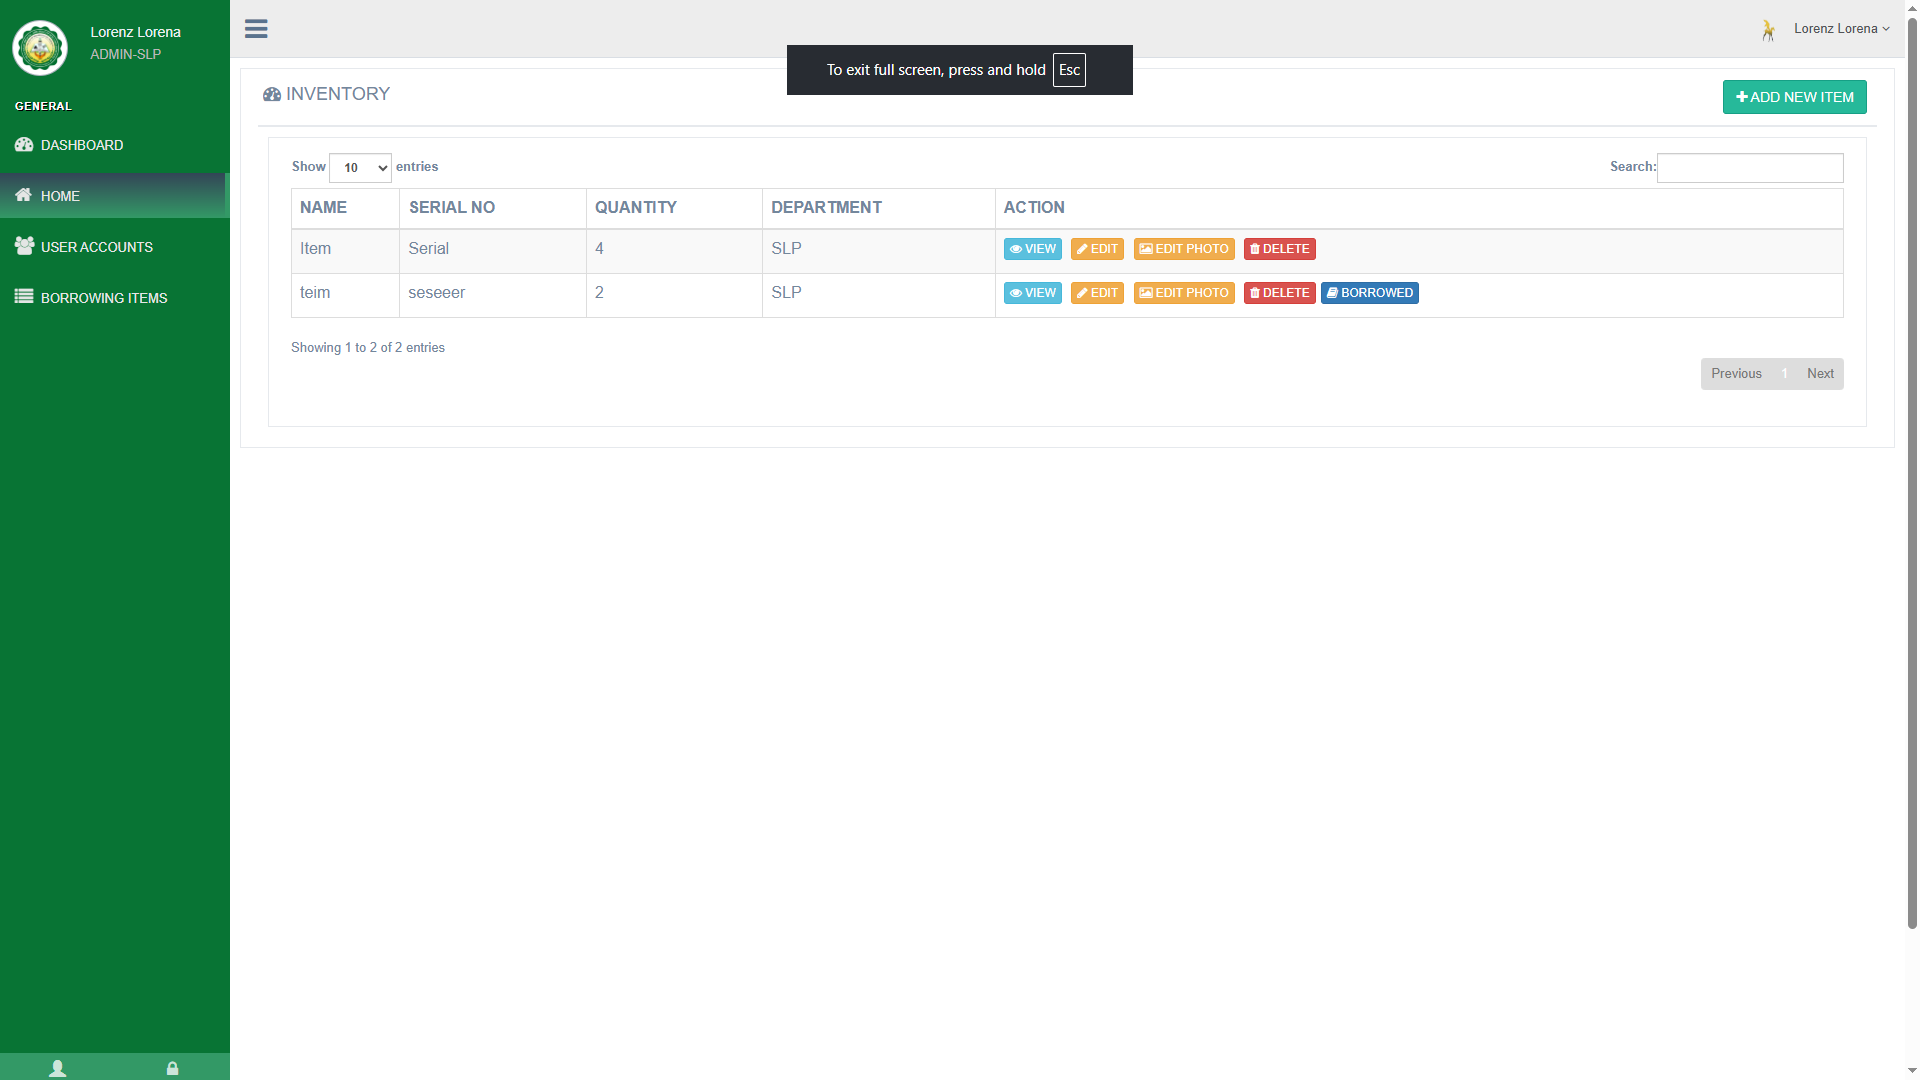Delete the Item row
The width and height of the screenshot is (1920, 1080).
pos(1279,249)
